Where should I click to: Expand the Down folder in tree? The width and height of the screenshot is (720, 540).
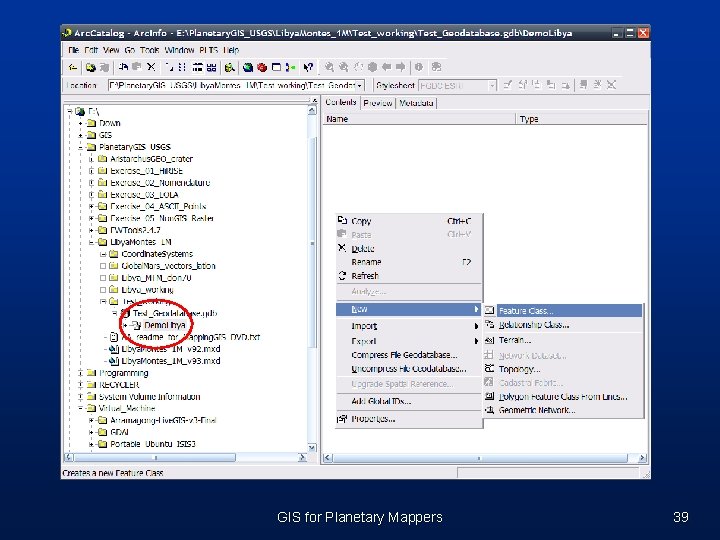coord(80,123)
